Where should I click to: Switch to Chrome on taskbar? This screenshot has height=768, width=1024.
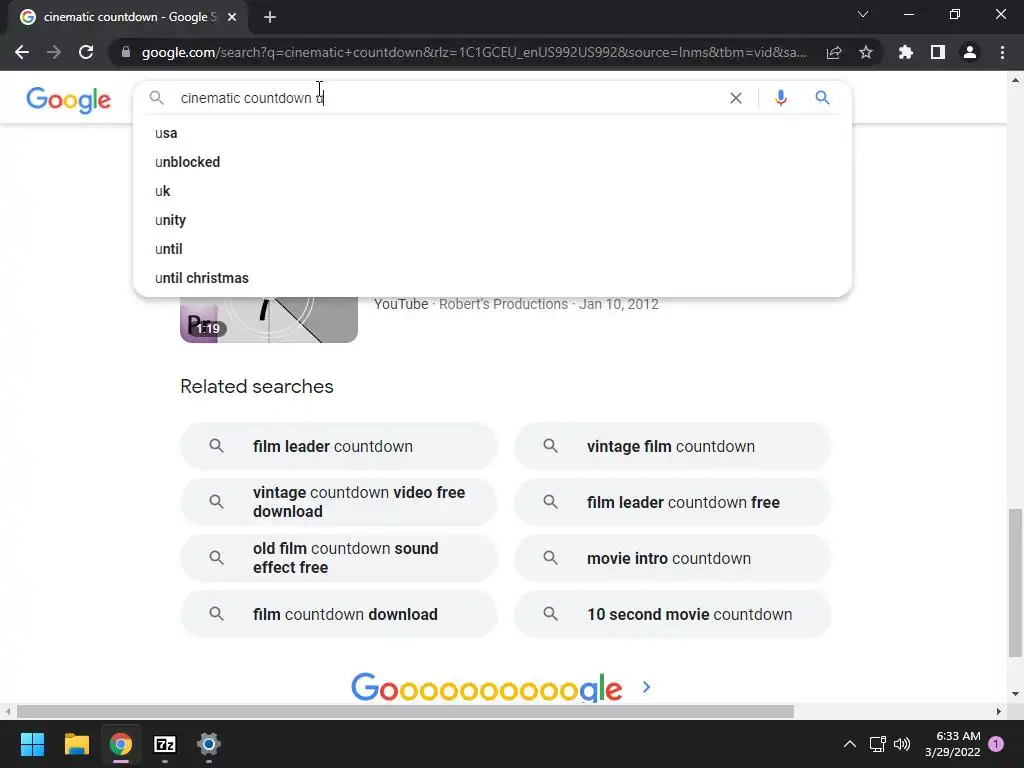point(121,744)
